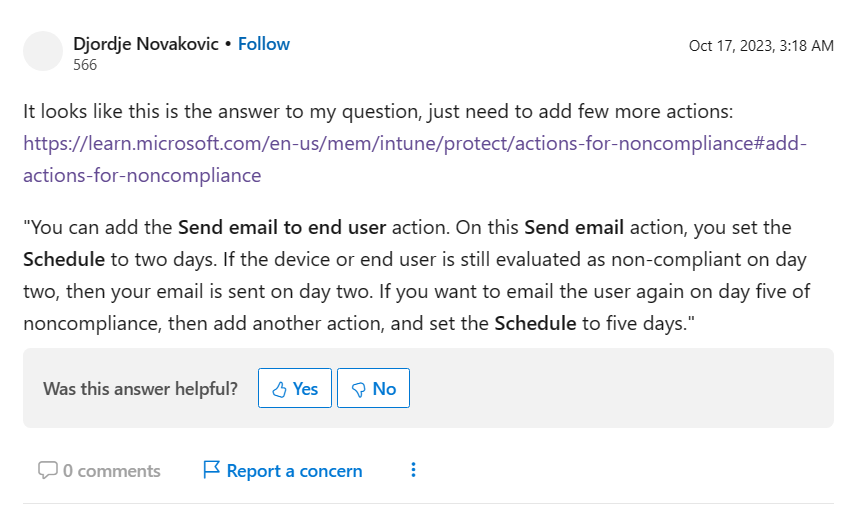This screenshot has width=856, height=513.
Task: Click Djordje Novakovic's profile avatar
Action: point(43,51)
